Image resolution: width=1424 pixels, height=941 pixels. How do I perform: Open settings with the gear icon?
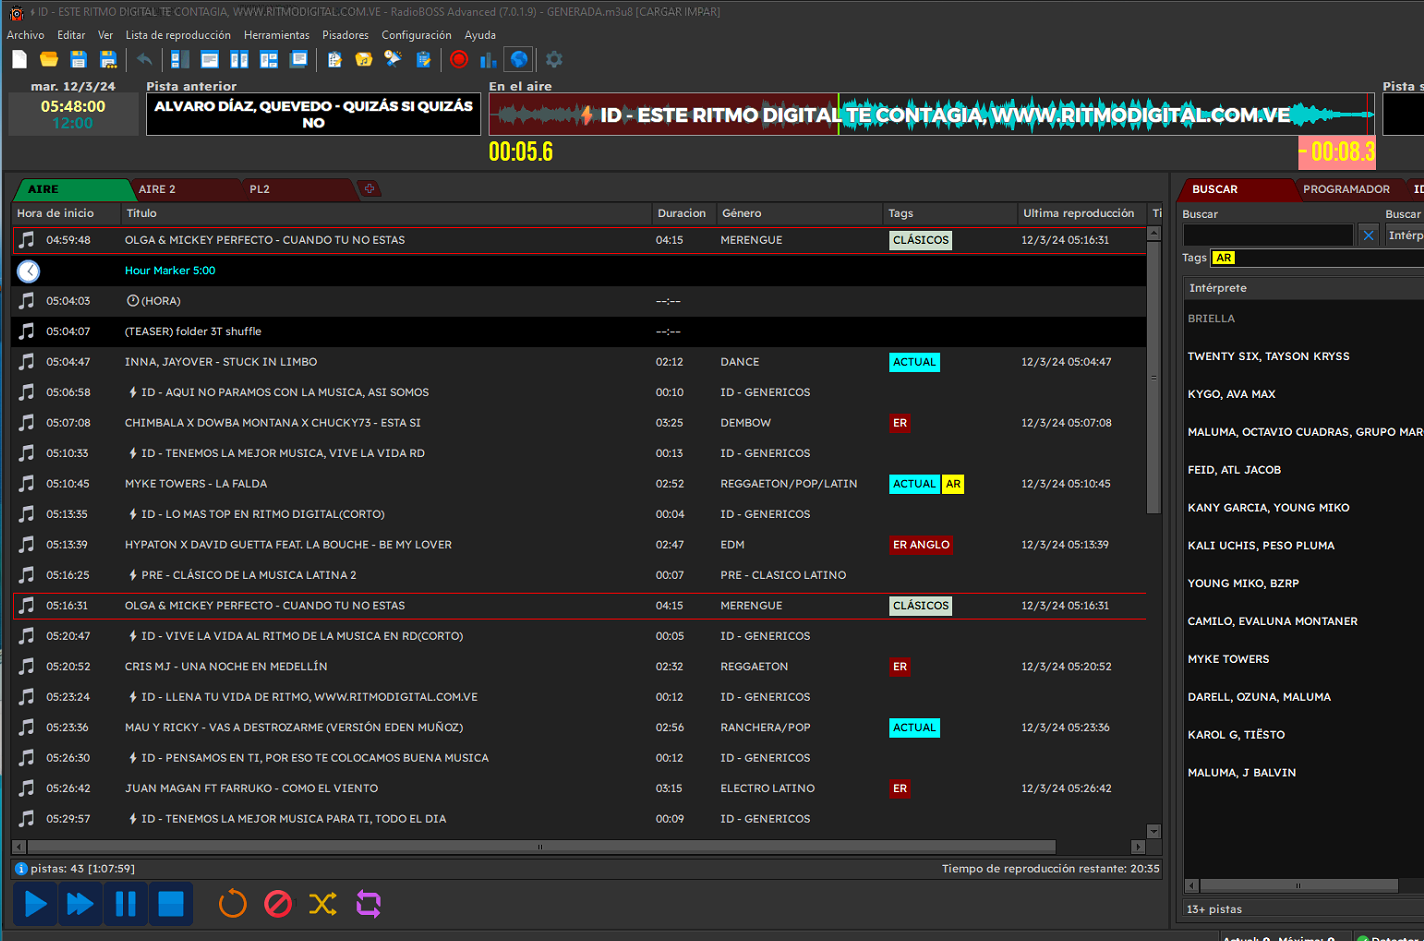coord(554,60)
